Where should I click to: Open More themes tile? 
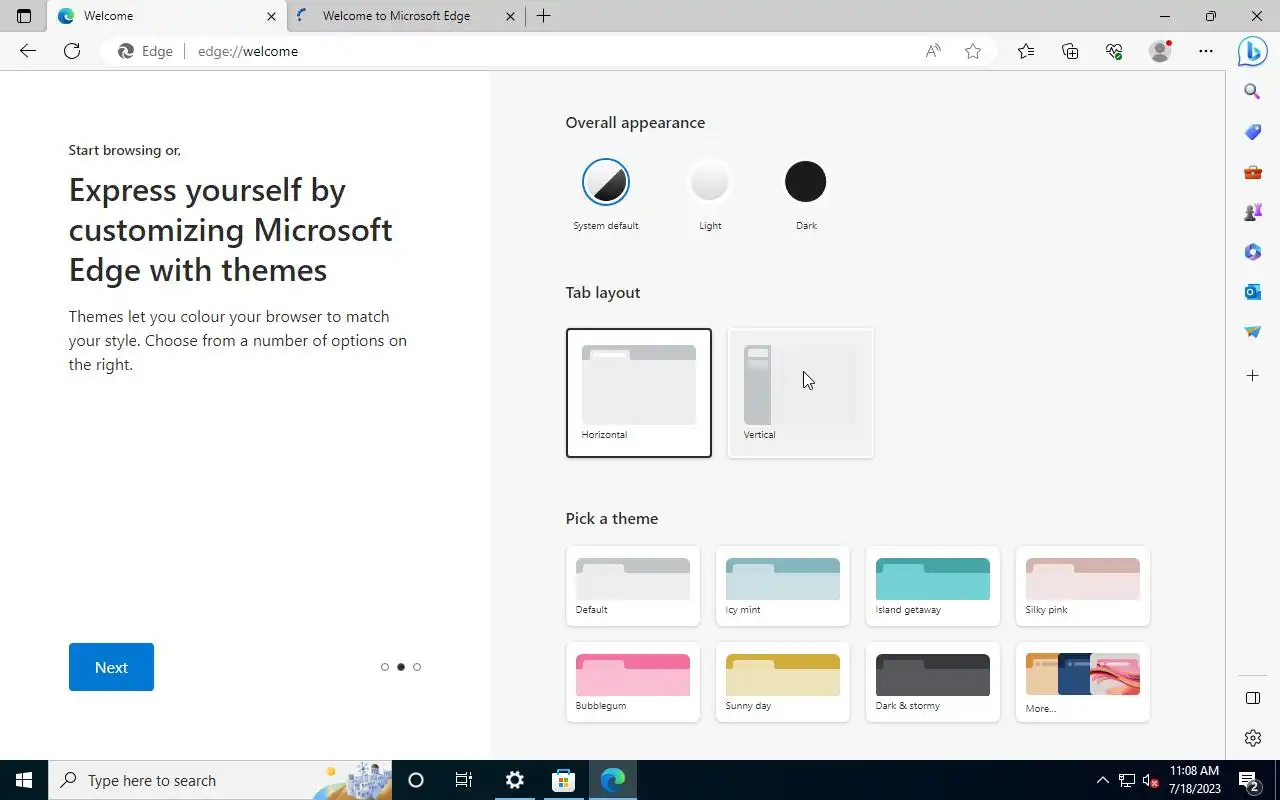point(1083,682)
